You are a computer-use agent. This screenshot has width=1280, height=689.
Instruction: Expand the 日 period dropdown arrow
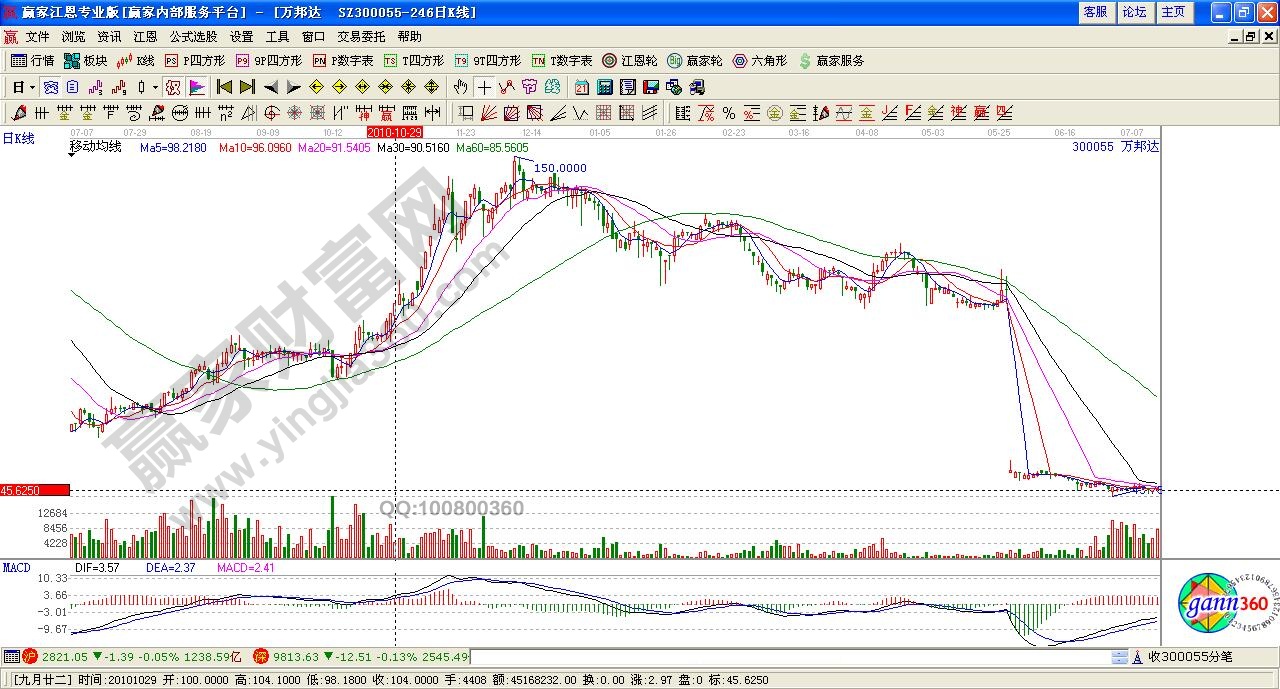31,87
